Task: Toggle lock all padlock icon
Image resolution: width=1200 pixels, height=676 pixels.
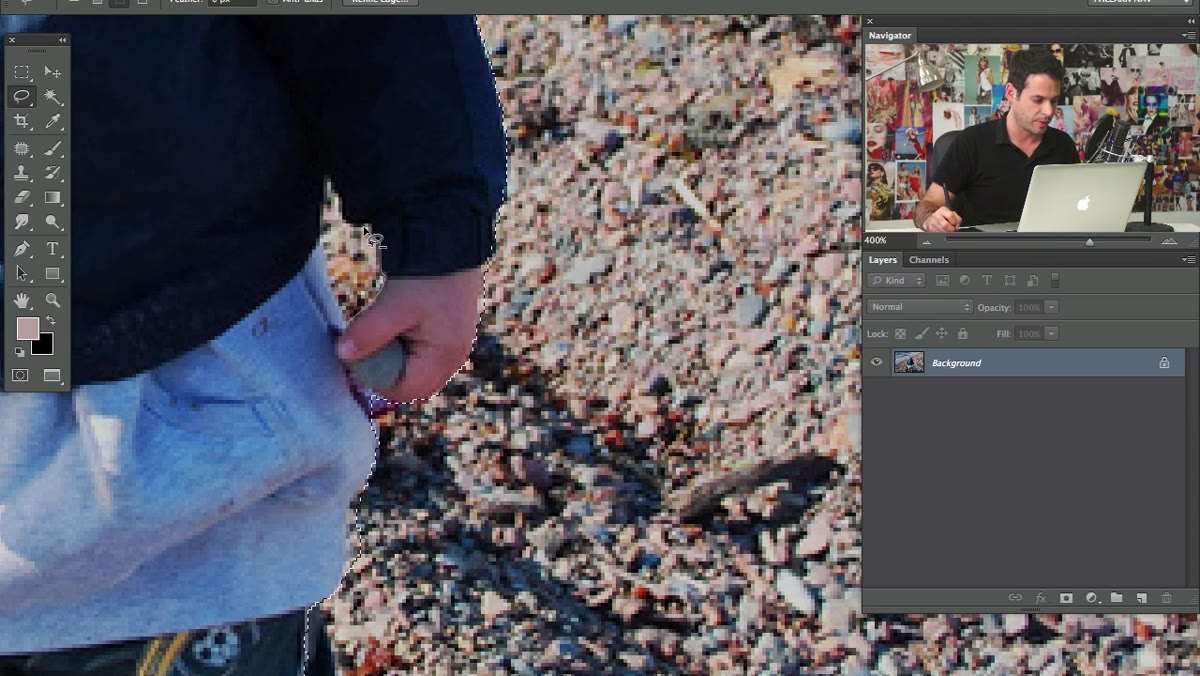Action: pos(963,333)
